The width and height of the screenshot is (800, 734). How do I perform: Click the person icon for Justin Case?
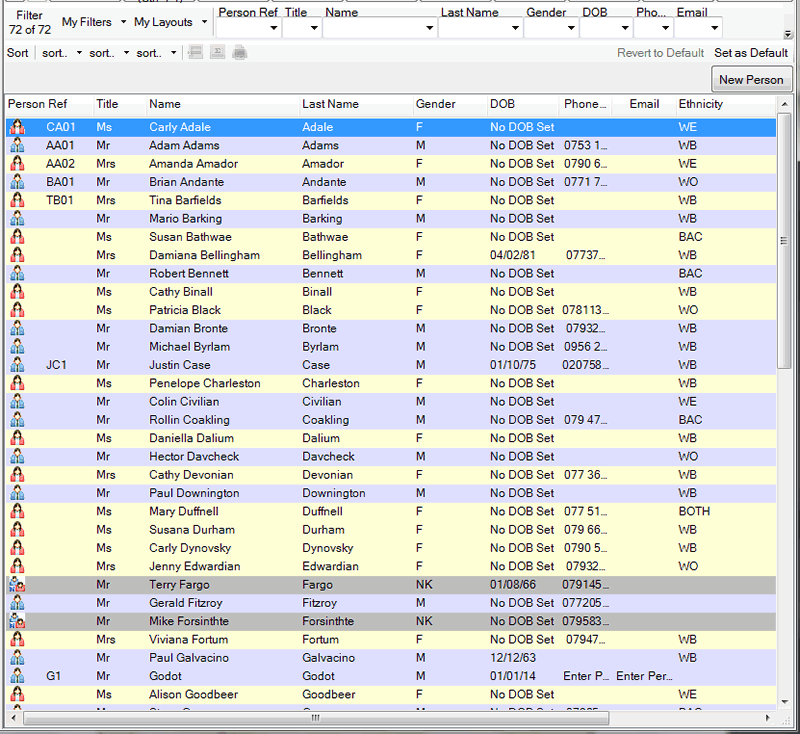pyautogui.click(x=17, y=366)
